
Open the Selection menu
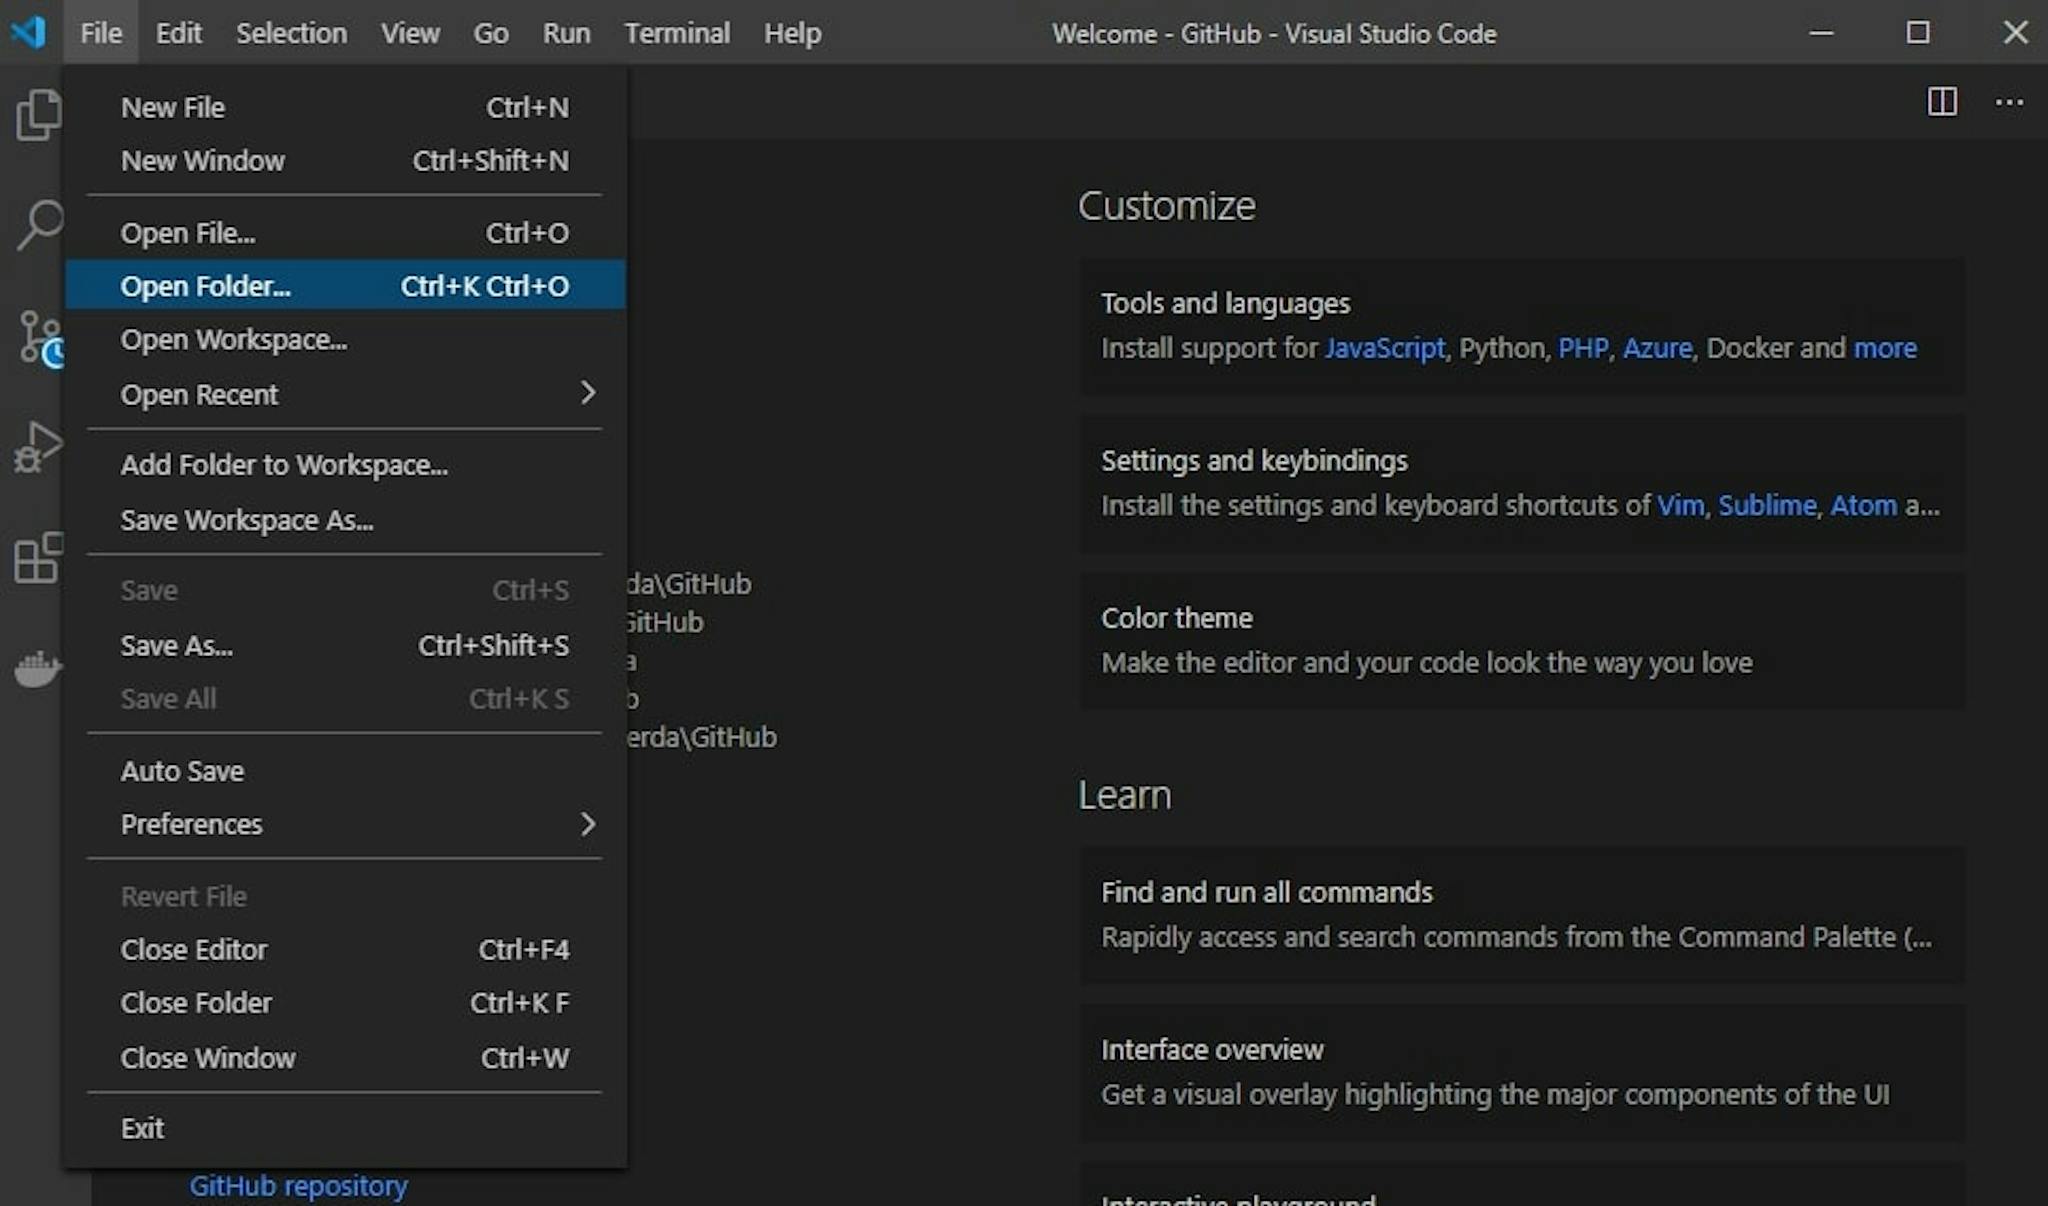pos(291,33)
